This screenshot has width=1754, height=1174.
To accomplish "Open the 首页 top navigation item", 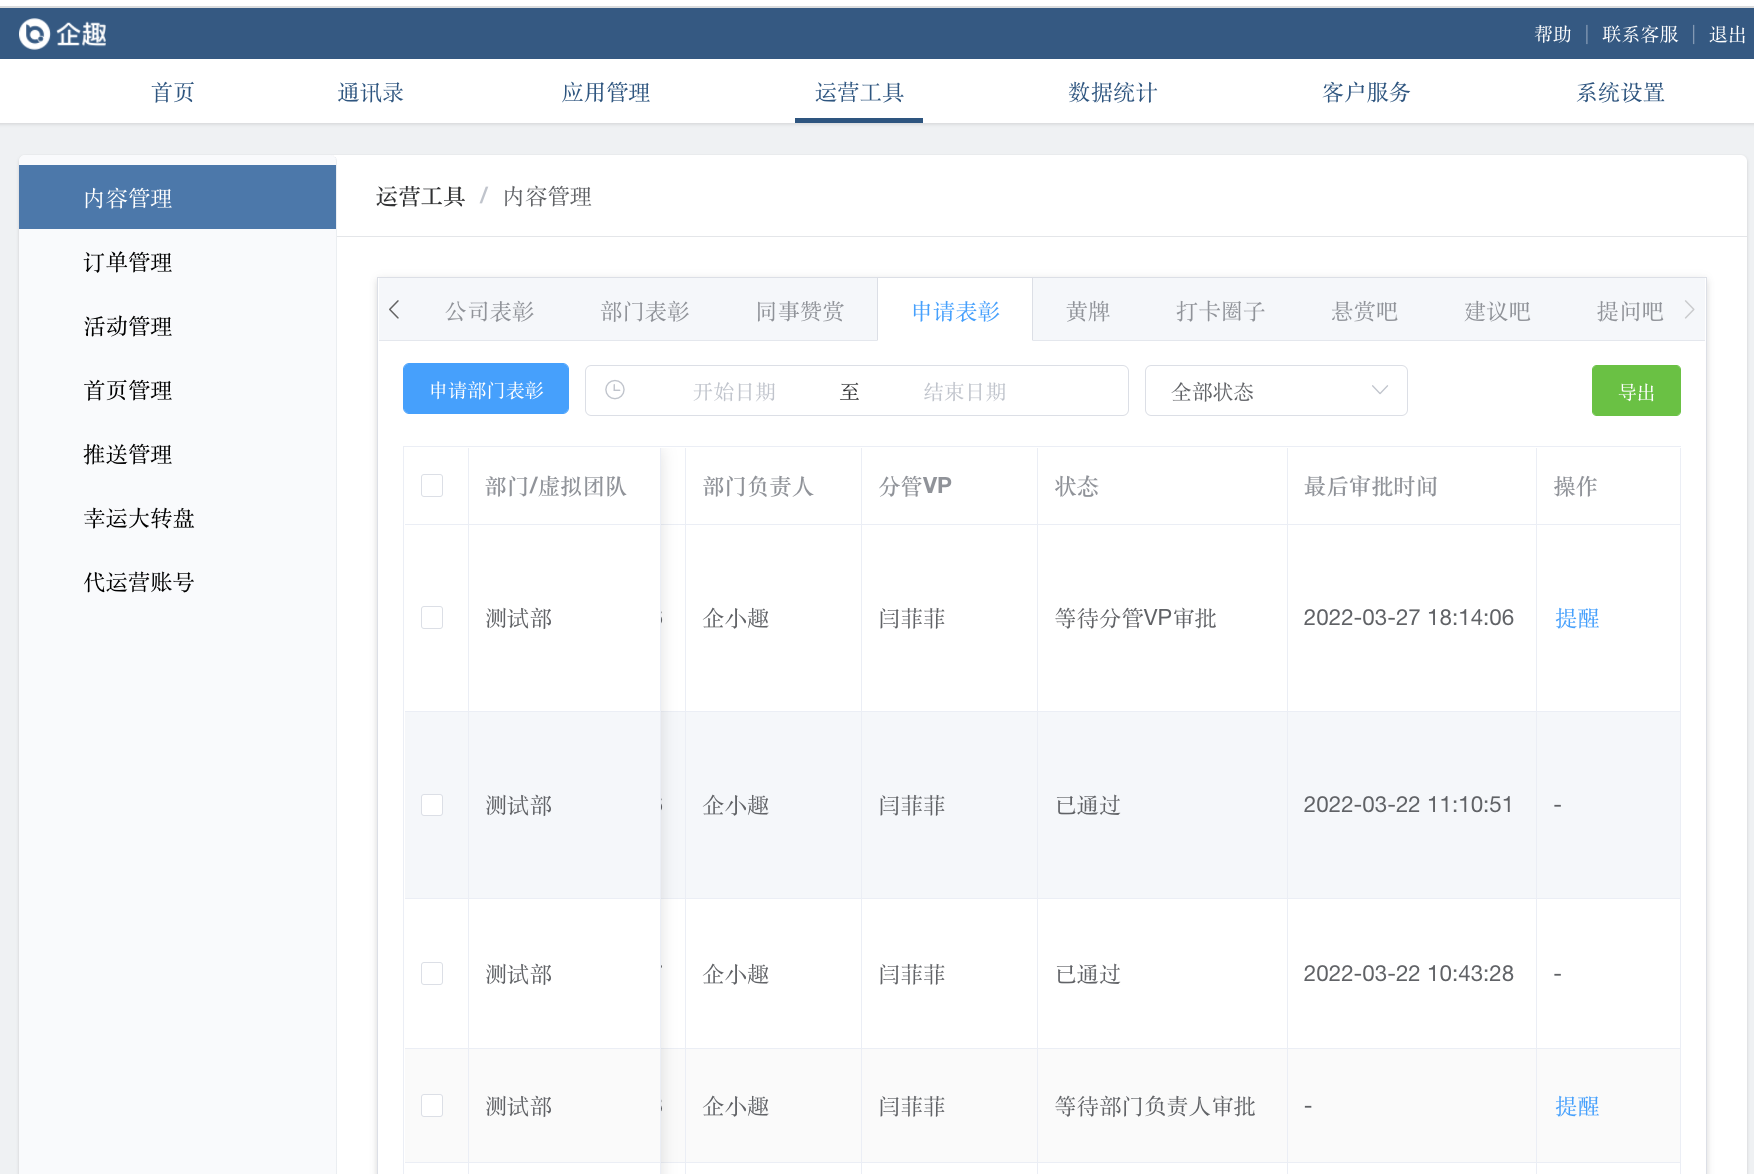I will [173, 92].
